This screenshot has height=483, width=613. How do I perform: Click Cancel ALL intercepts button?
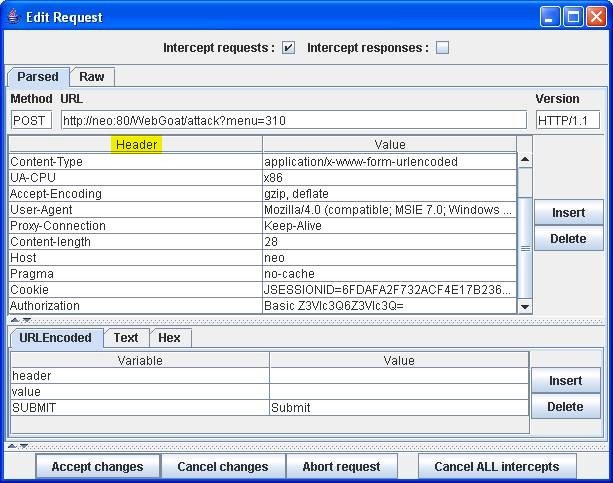point(497,467)
